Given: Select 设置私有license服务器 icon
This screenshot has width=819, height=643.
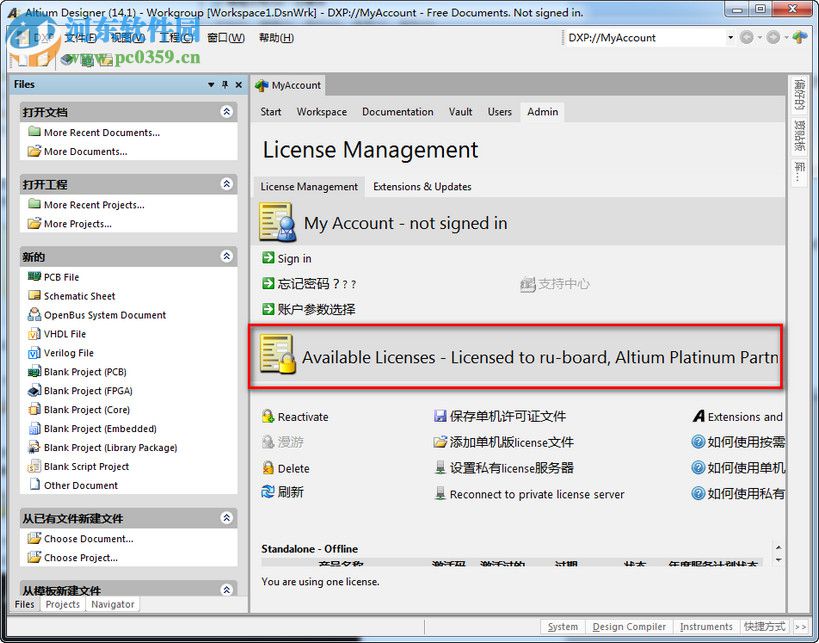Looking at the screenshot, I should 438,468.
